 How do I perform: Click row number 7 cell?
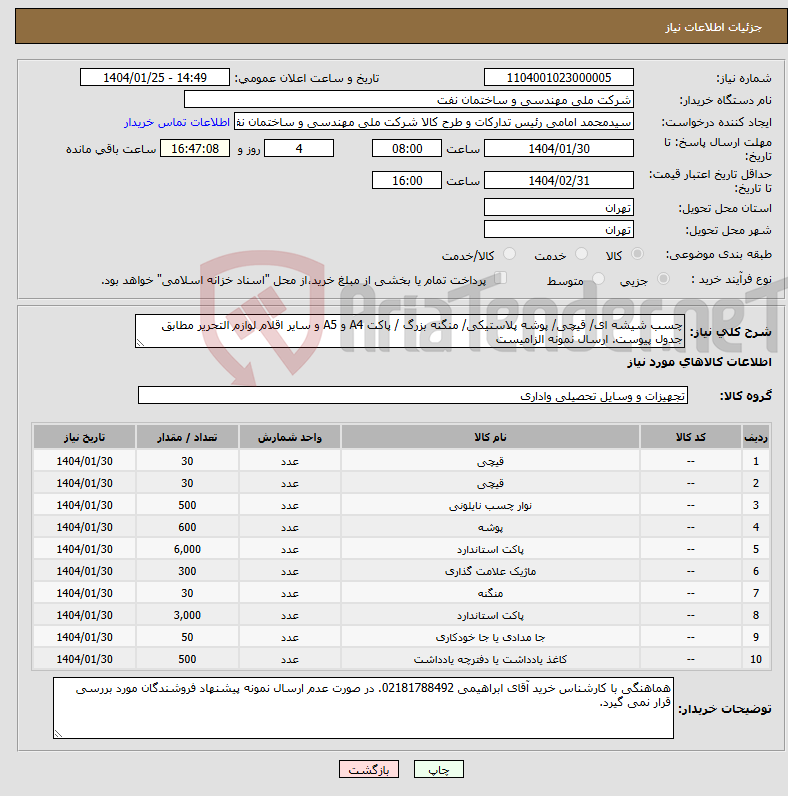[x=756, y=593]
